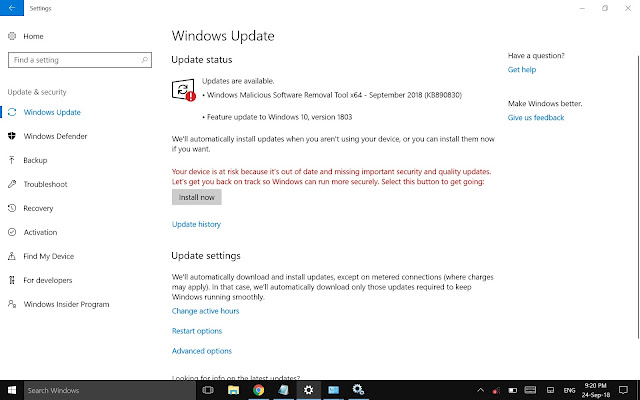The width and height of the screenshot is (640, 400).
Task: Select the Windows Update sync icon in sidebar
Action: [12, 112]
